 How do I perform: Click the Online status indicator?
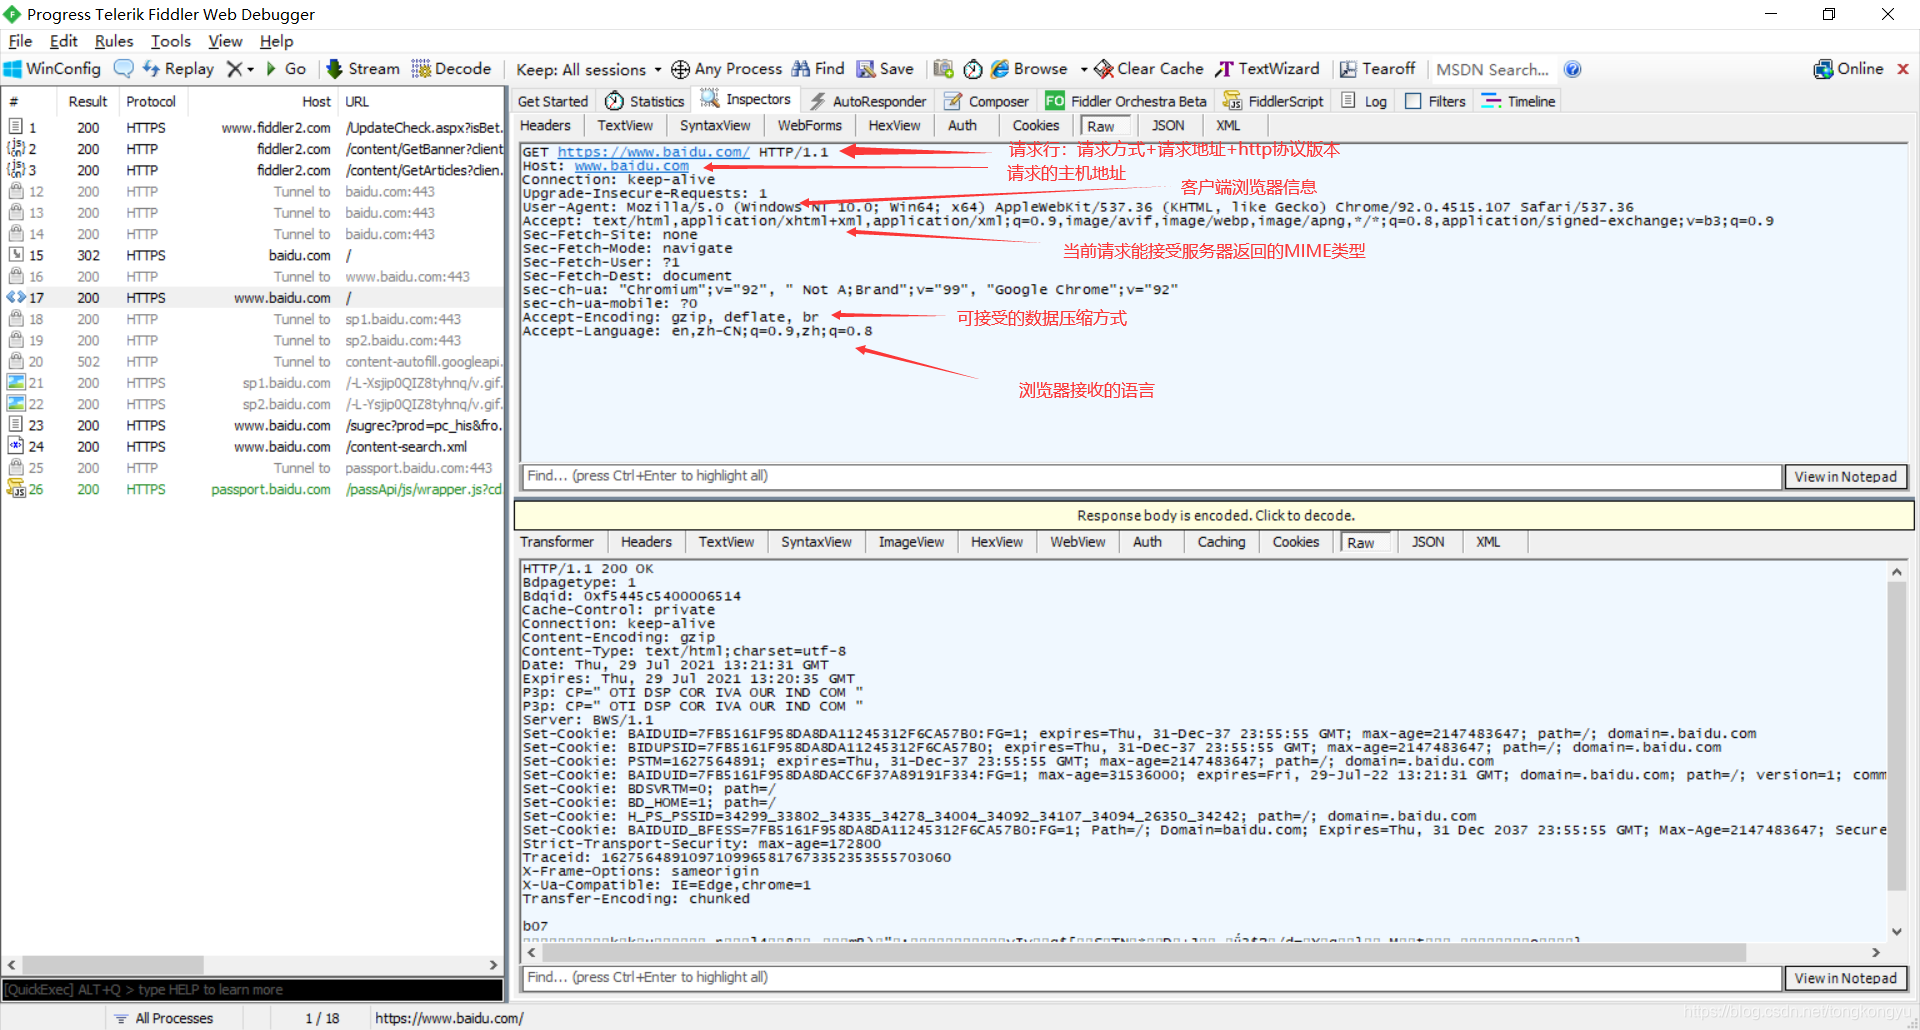1849,69
